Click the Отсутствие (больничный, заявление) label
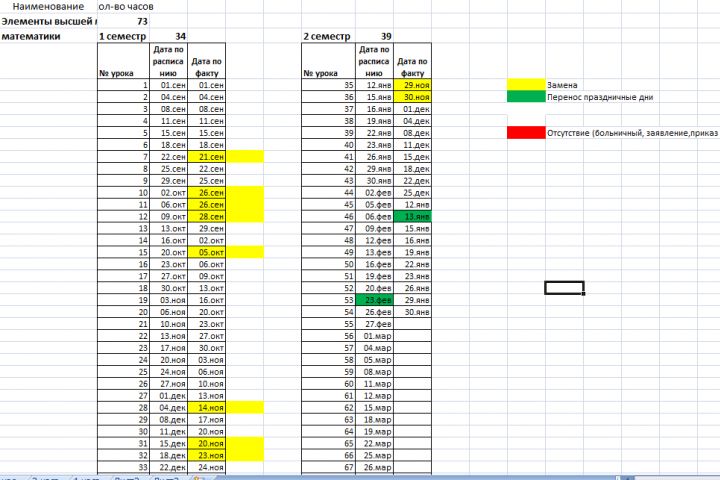This screenshot has height=480, width=720. [x=632, y=133]
